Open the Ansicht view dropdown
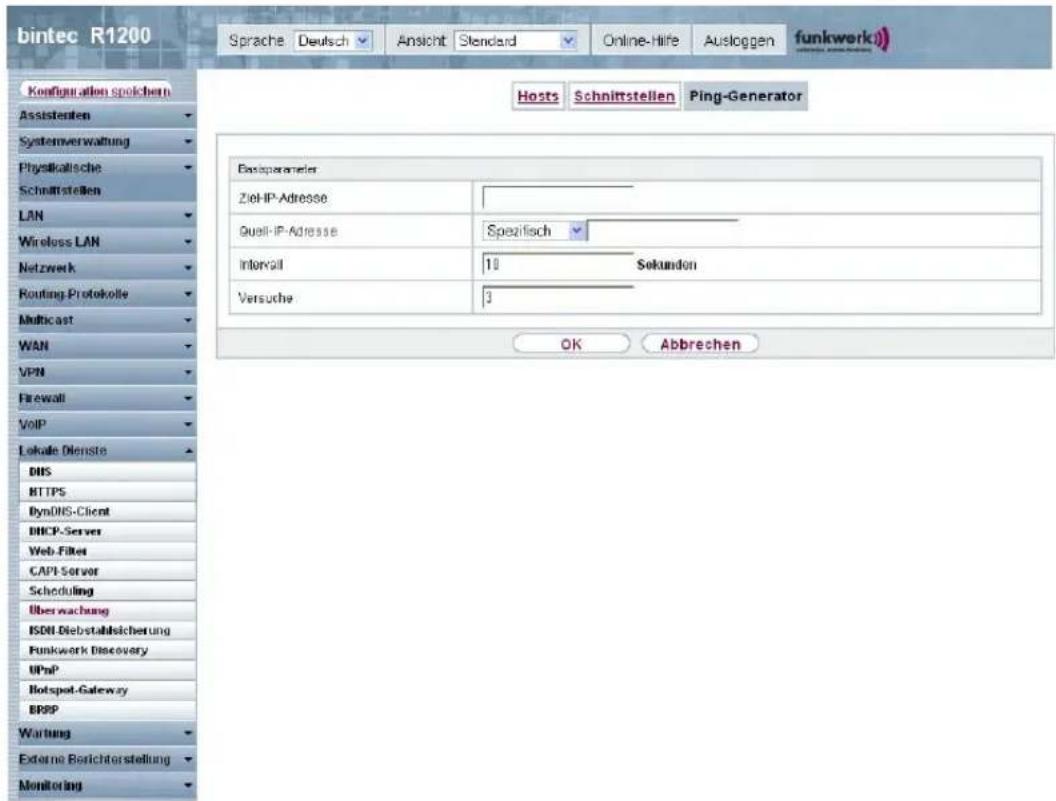This screenshot has height=801, width=1056. (x=517, y=41)
